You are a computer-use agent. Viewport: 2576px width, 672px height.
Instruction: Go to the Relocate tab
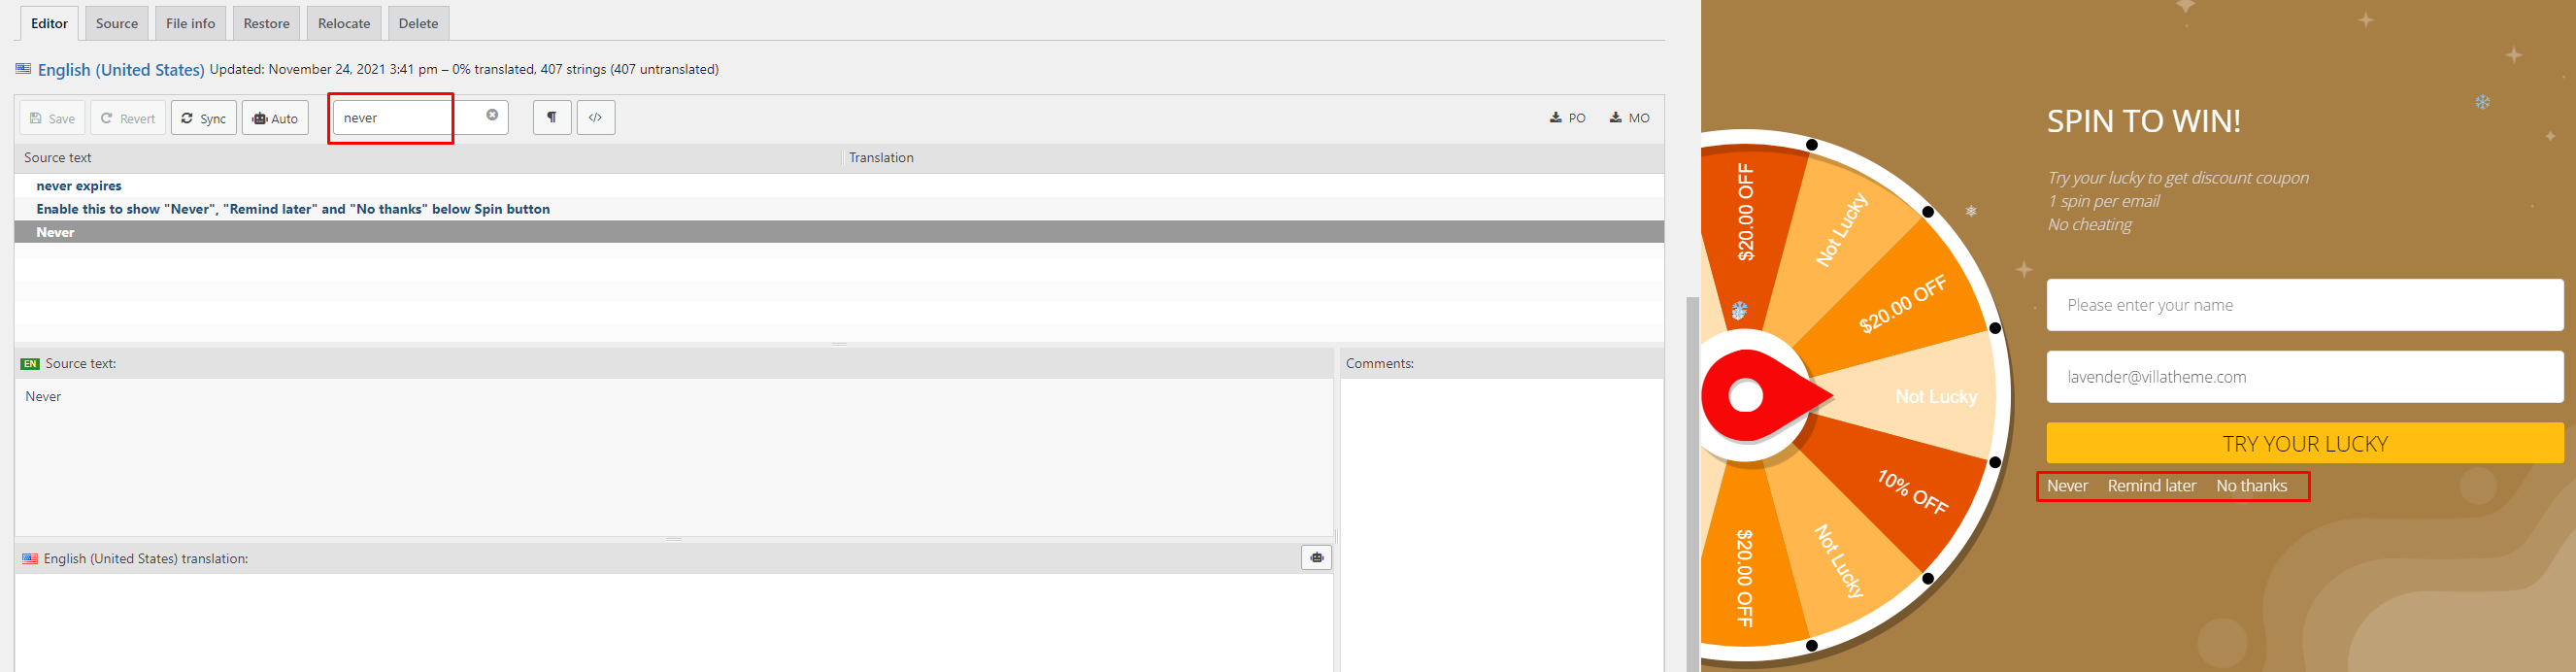[x=344, y=23]
